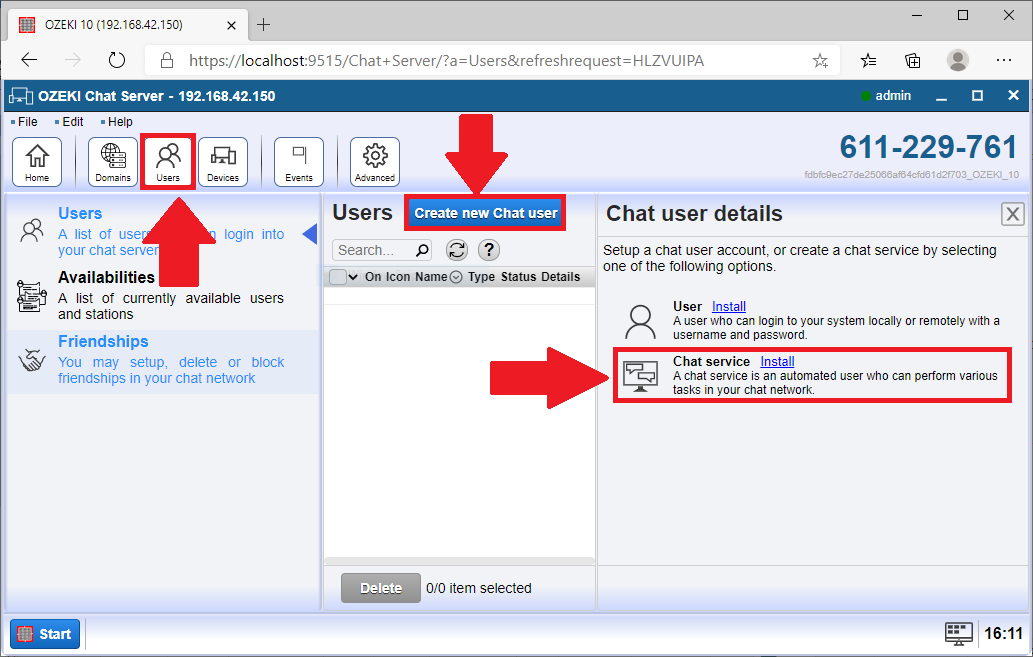Select the Domains toolbar icon
1033x657 pixels.
click(113, 160)
